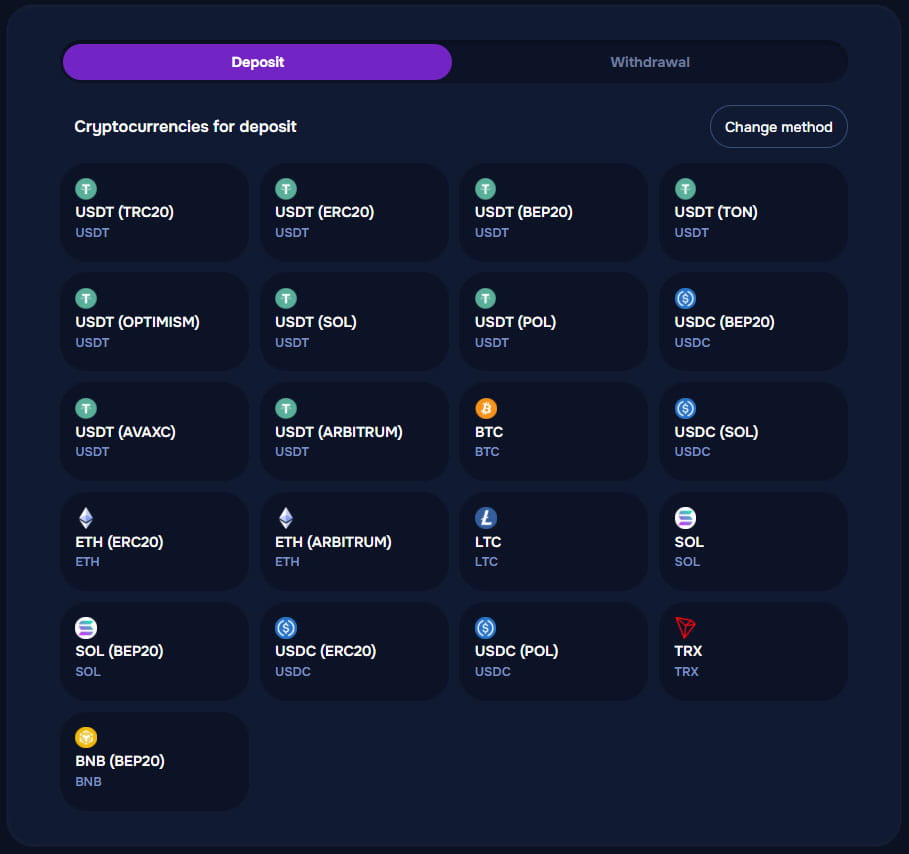This screenshot has height=854, width=909.
Task: Pick ETH (ARBITRUM) label
Action: pyautogui.click(x=333, y=542)
